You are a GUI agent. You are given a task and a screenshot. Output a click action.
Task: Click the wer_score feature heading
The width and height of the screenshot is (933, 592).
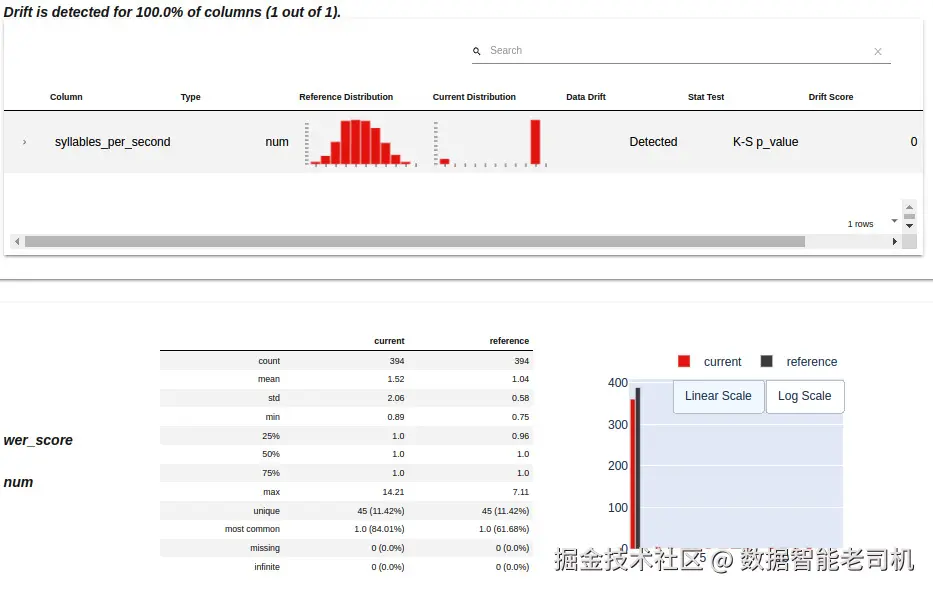38,440
